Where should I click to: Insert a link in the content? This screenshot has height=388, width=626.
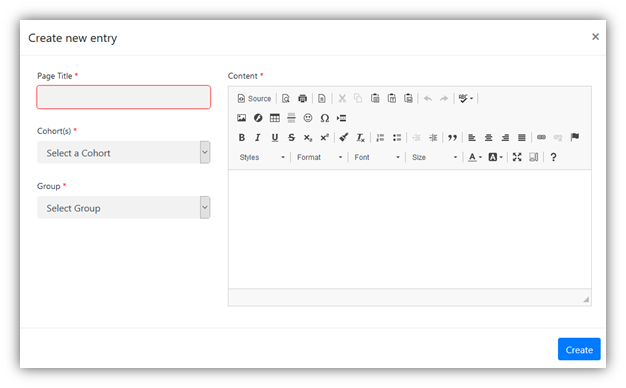(541, 138)
